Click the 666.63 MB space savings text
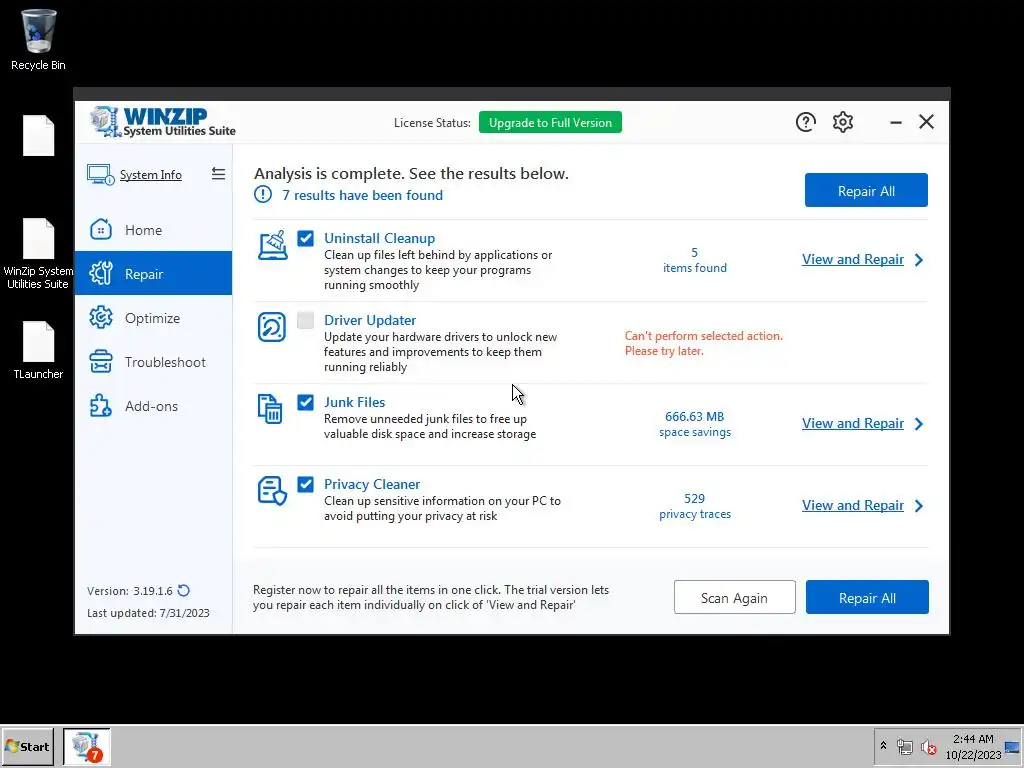Image resolution: width=1024 pixels, height=768 pixels. coord(695,424)
